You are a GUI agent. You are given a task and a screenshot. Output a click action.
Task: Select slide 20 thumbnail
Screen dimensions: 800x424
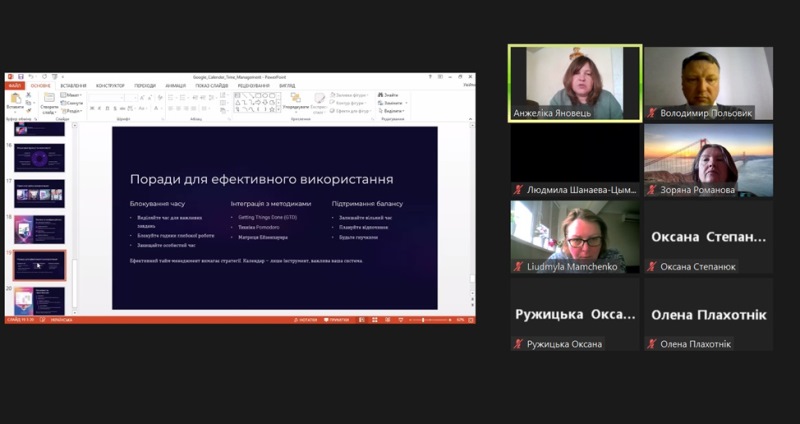(x=40, y=301)
